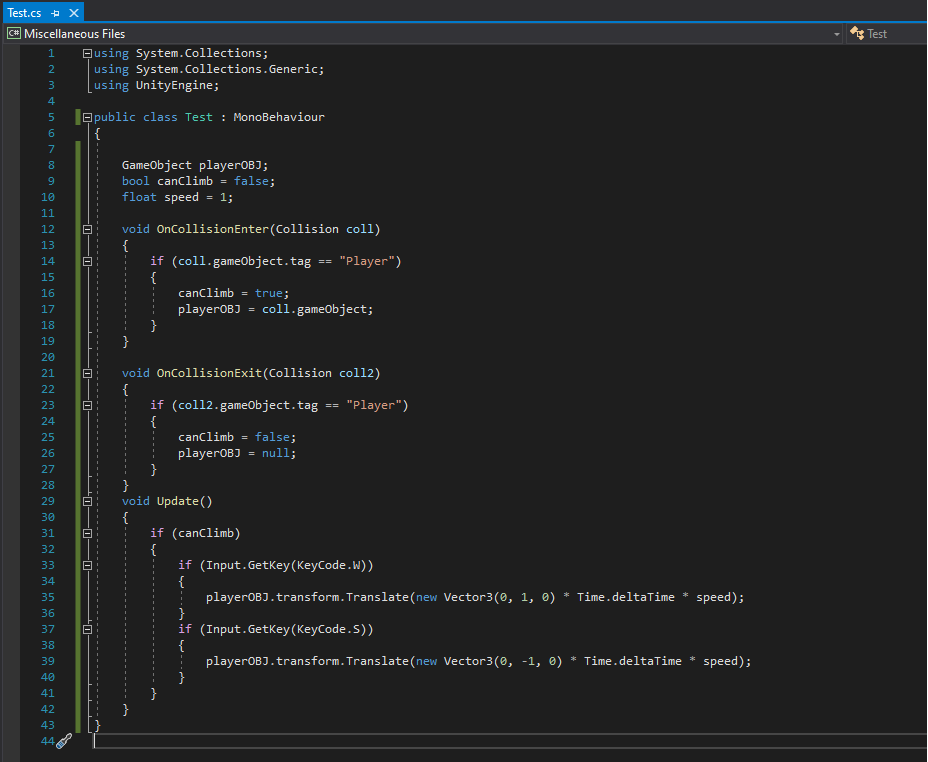Click the screwdriver quick actions icon
928x762 pixels.
(63, 741)
